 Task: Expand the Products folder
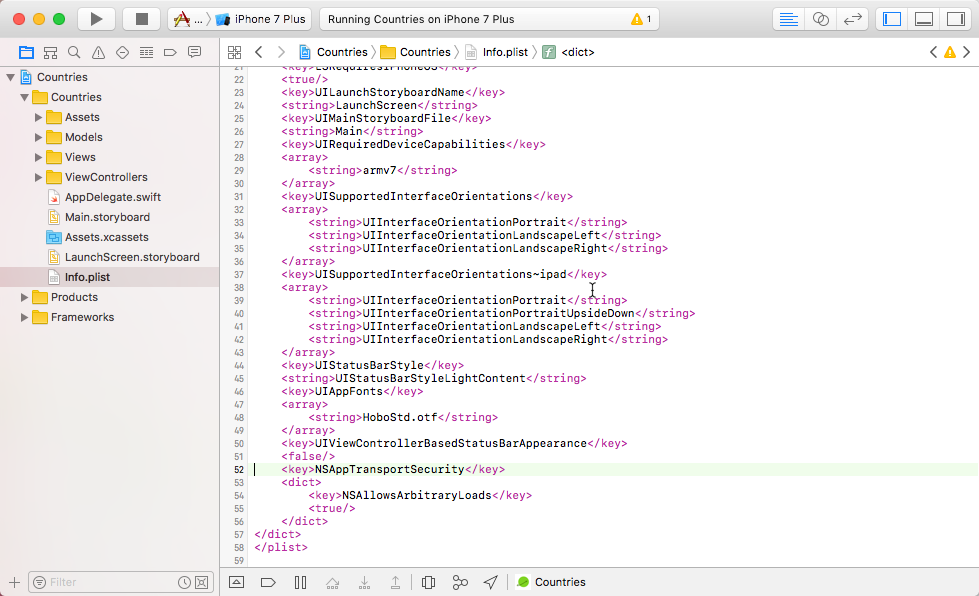(24, 297)
